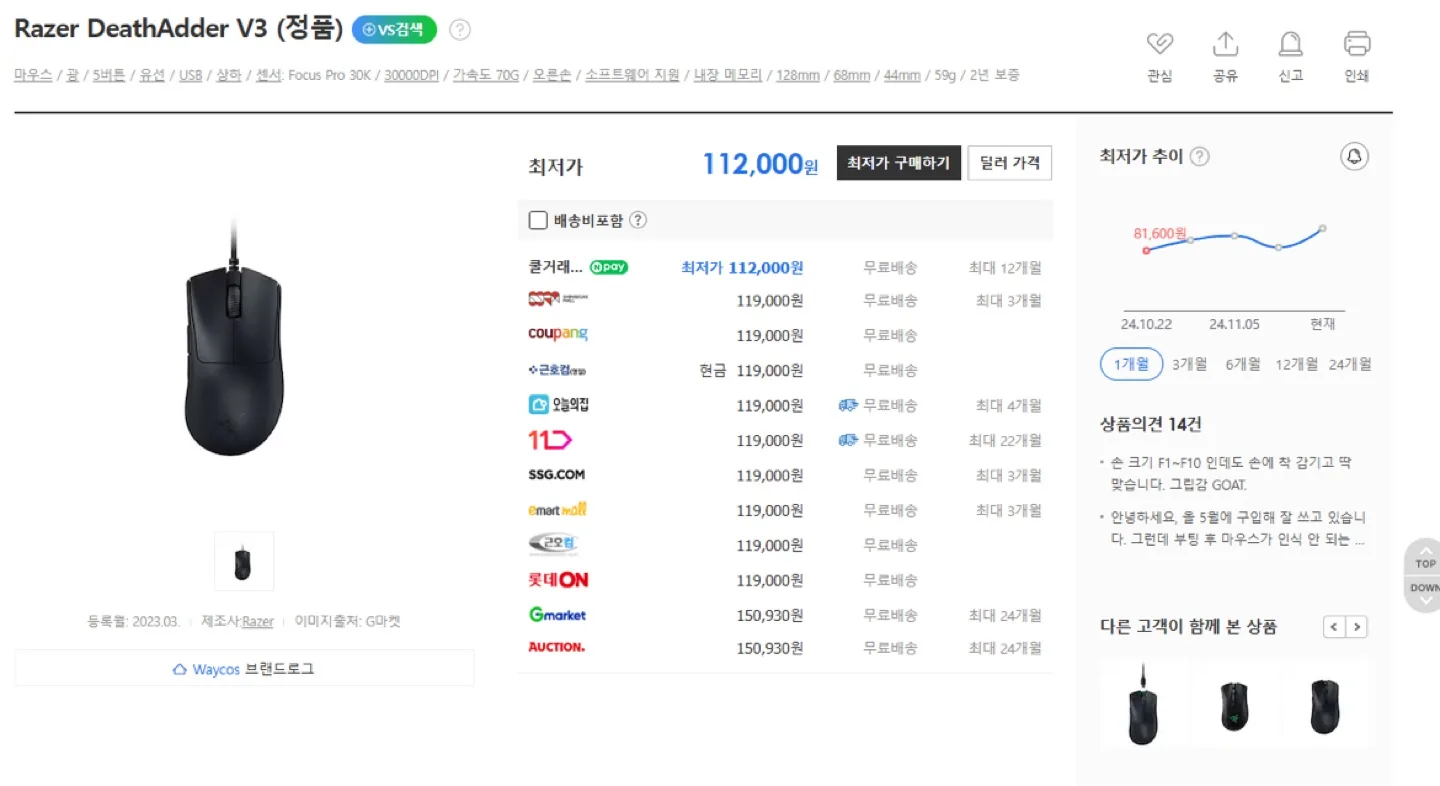Screen dimensions: 1440x786
Task: Select the 1개월 period tab
Action: (1131, 364)
